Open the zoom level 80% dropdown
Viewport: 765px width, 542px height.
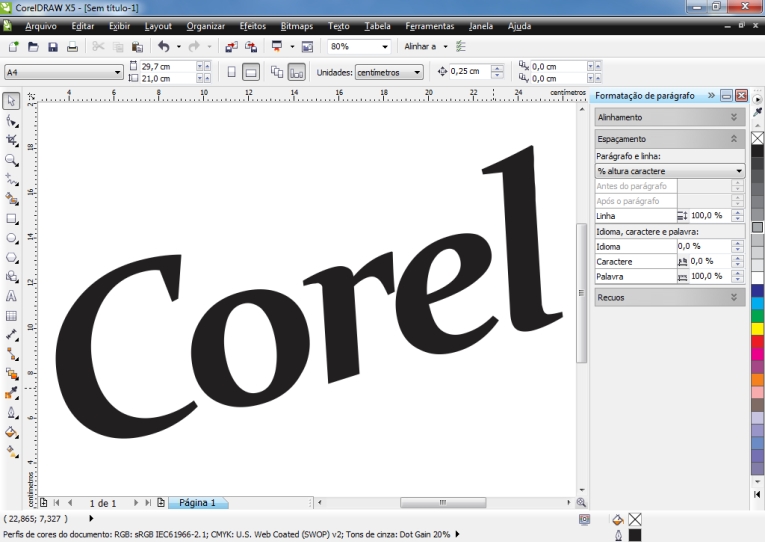[x=385, y=47]
